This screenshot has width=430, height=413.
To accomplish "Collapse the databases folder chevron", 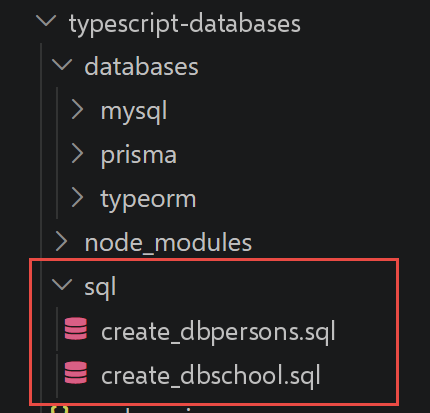I will 62,64.
